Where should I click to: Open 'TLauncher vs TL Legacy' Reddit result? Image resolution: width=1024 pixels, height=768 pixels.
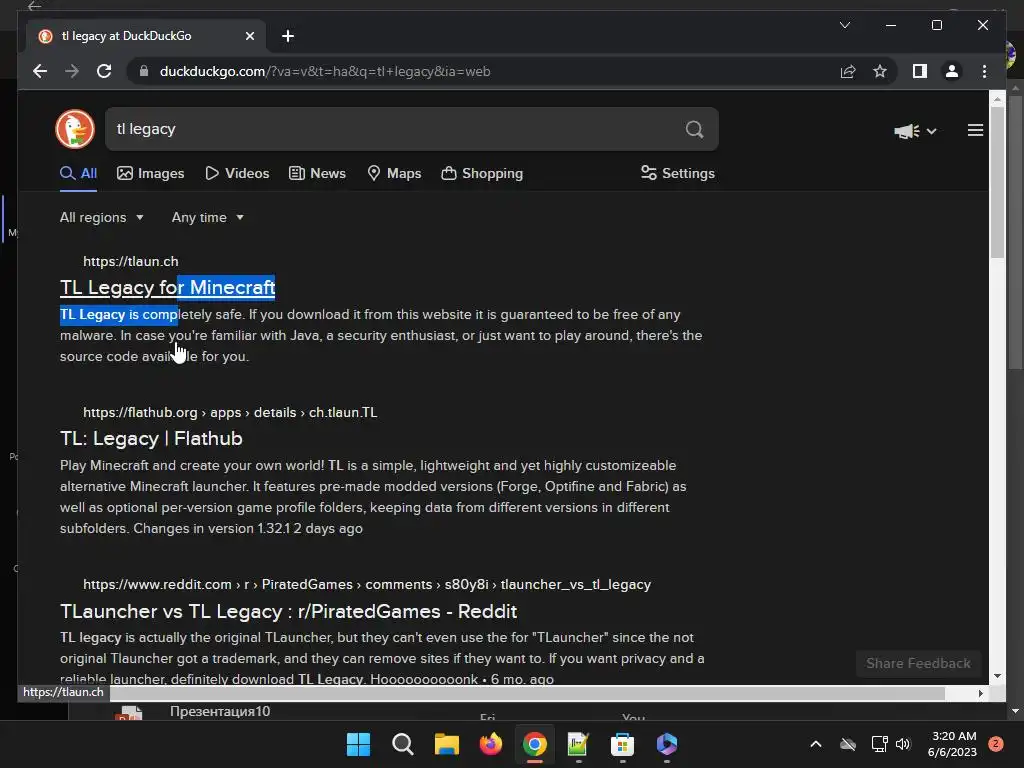(x=288, y=611)
